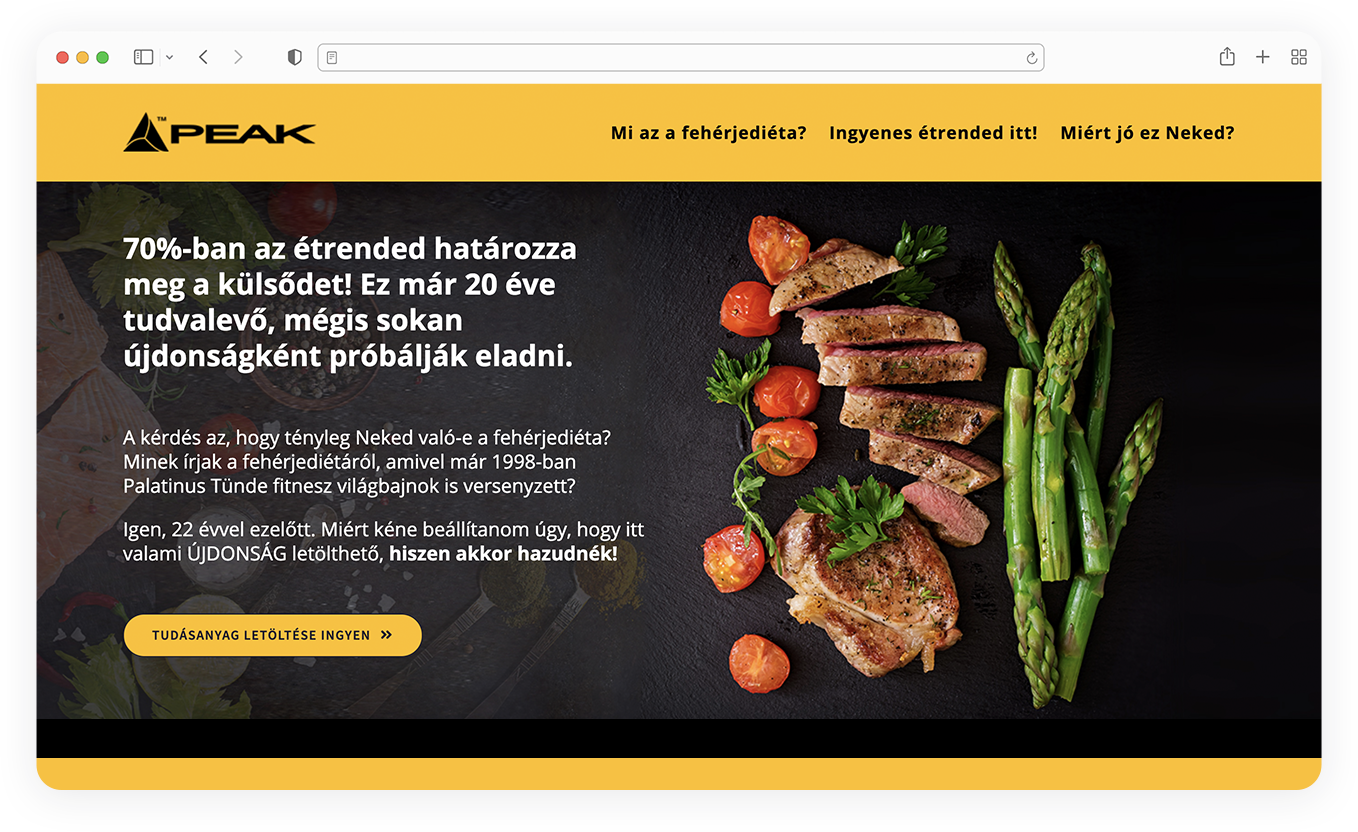Go back with the back arrow

pos(203,58)
